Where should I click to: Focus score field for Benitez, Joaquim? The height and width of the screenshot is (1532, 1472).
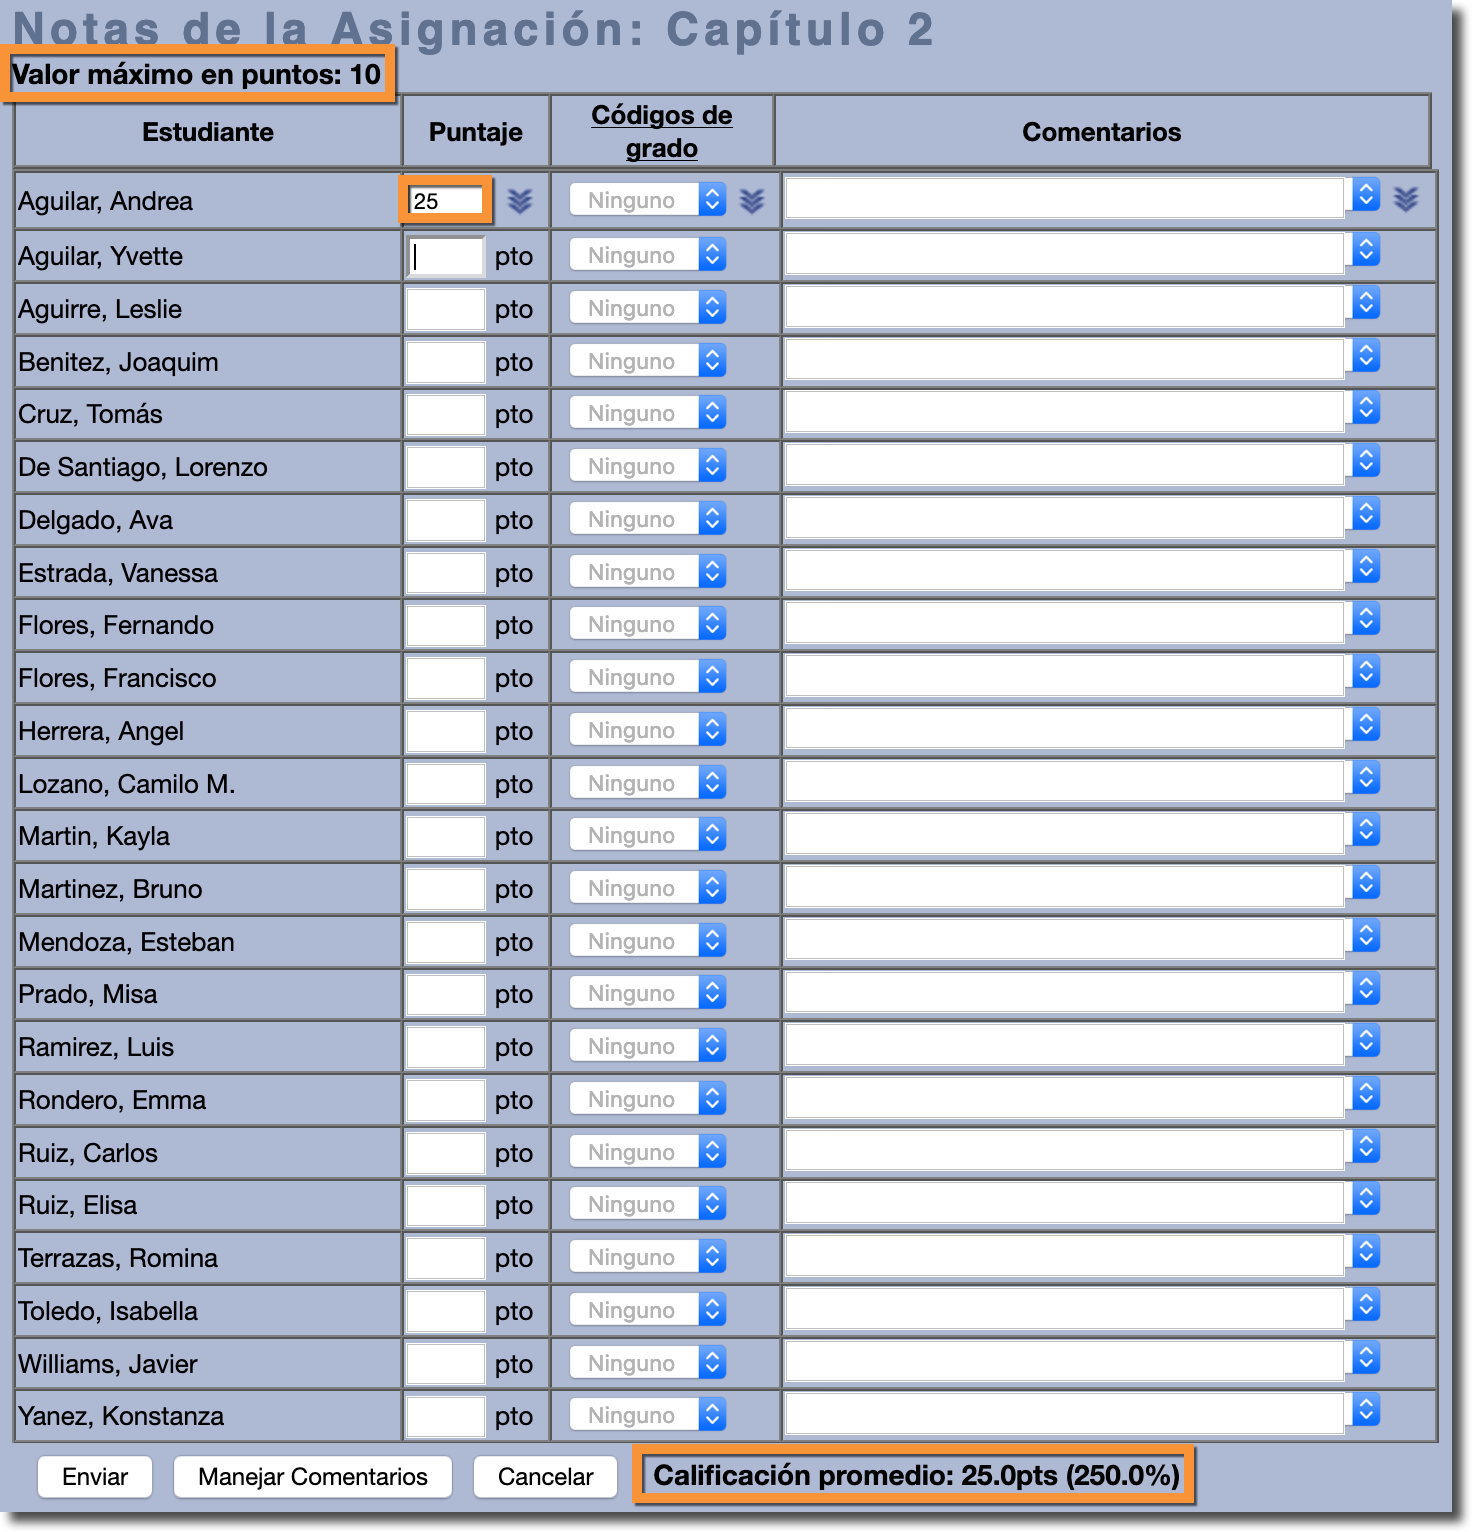(x=446, y=362)
